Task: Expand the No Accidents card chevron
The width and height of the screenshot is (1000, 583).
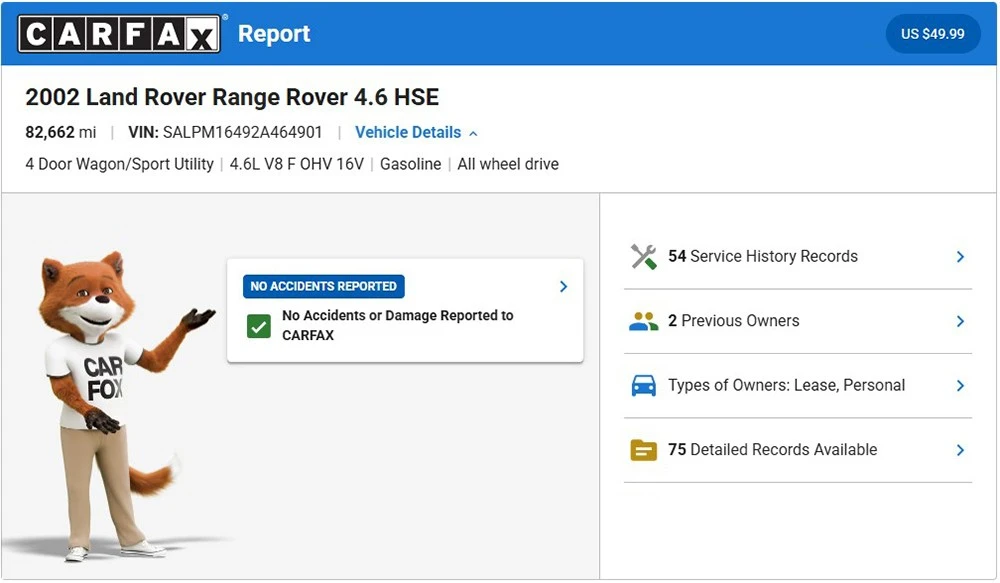Action: [x=563, y=286]
